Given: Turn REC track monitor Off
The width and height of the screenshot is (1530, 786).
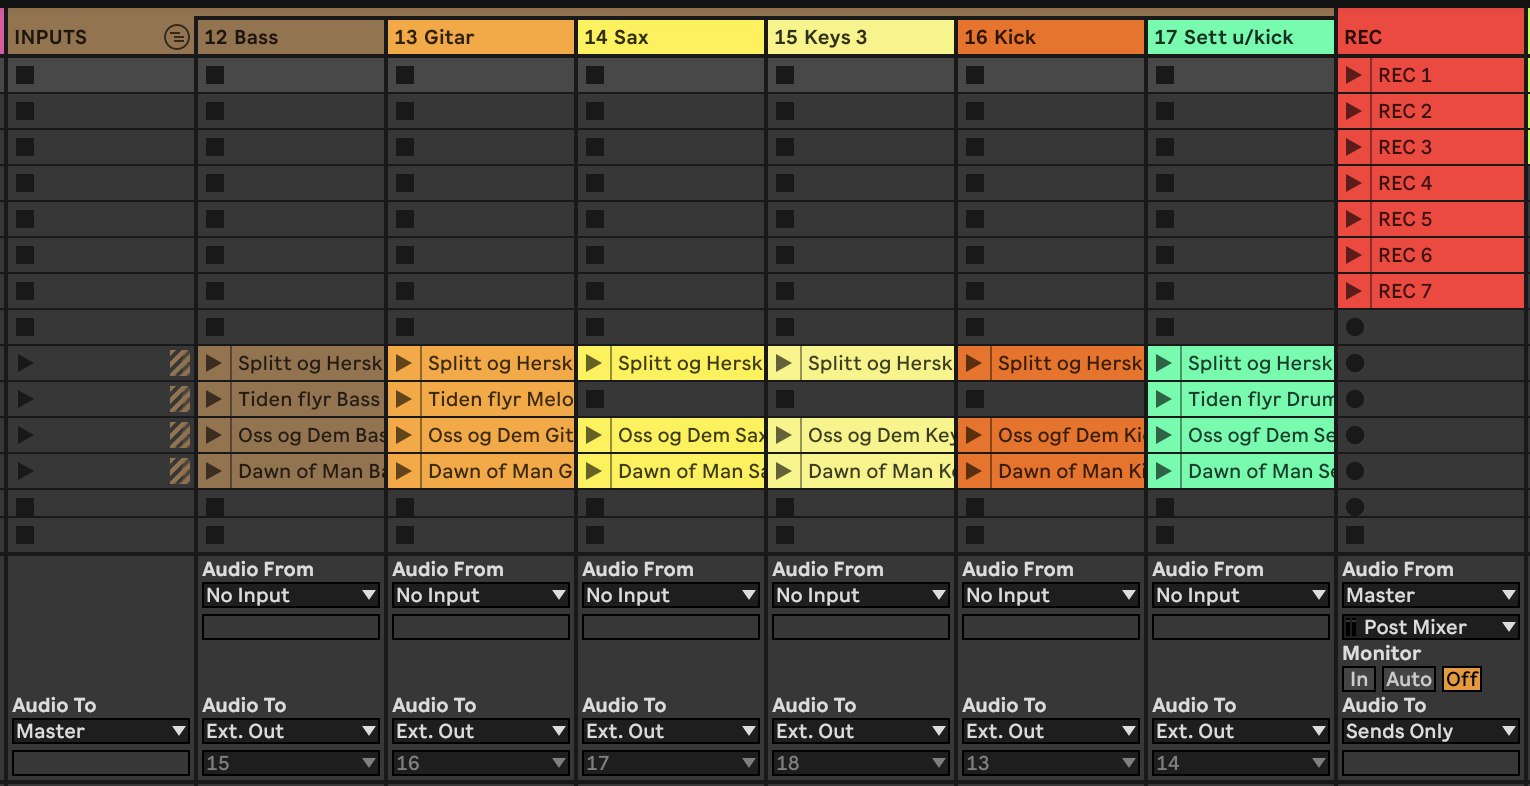Looking at the screenshot, I should point(1461,679).
